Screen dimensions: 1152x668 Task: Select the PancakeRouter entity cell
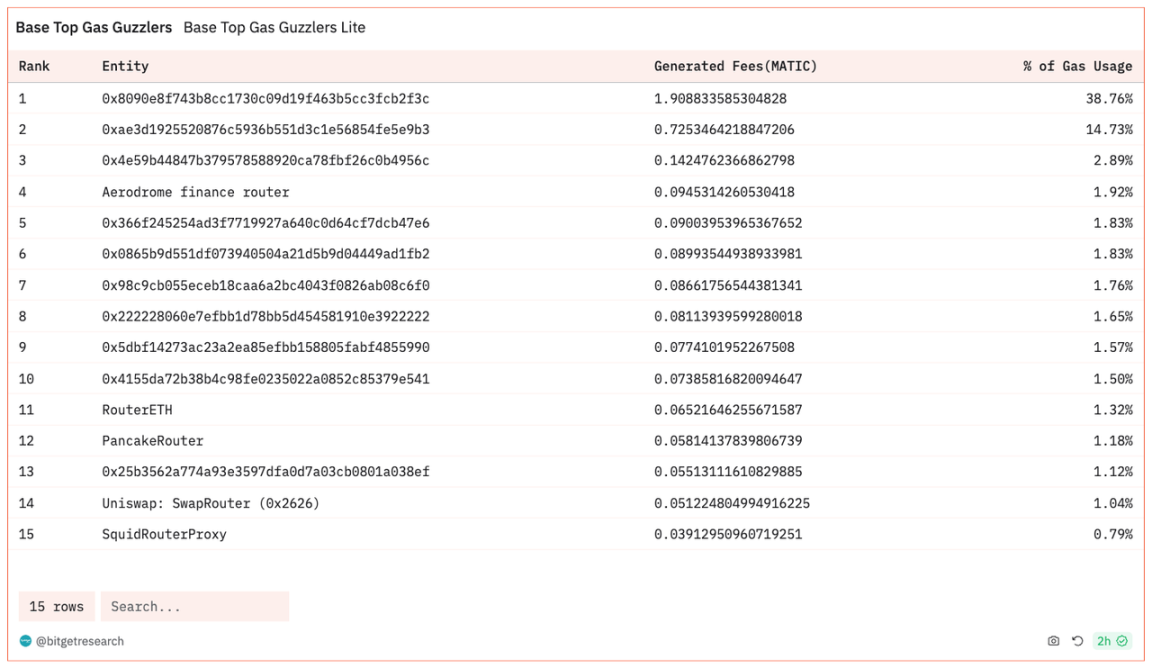point(152,441)
